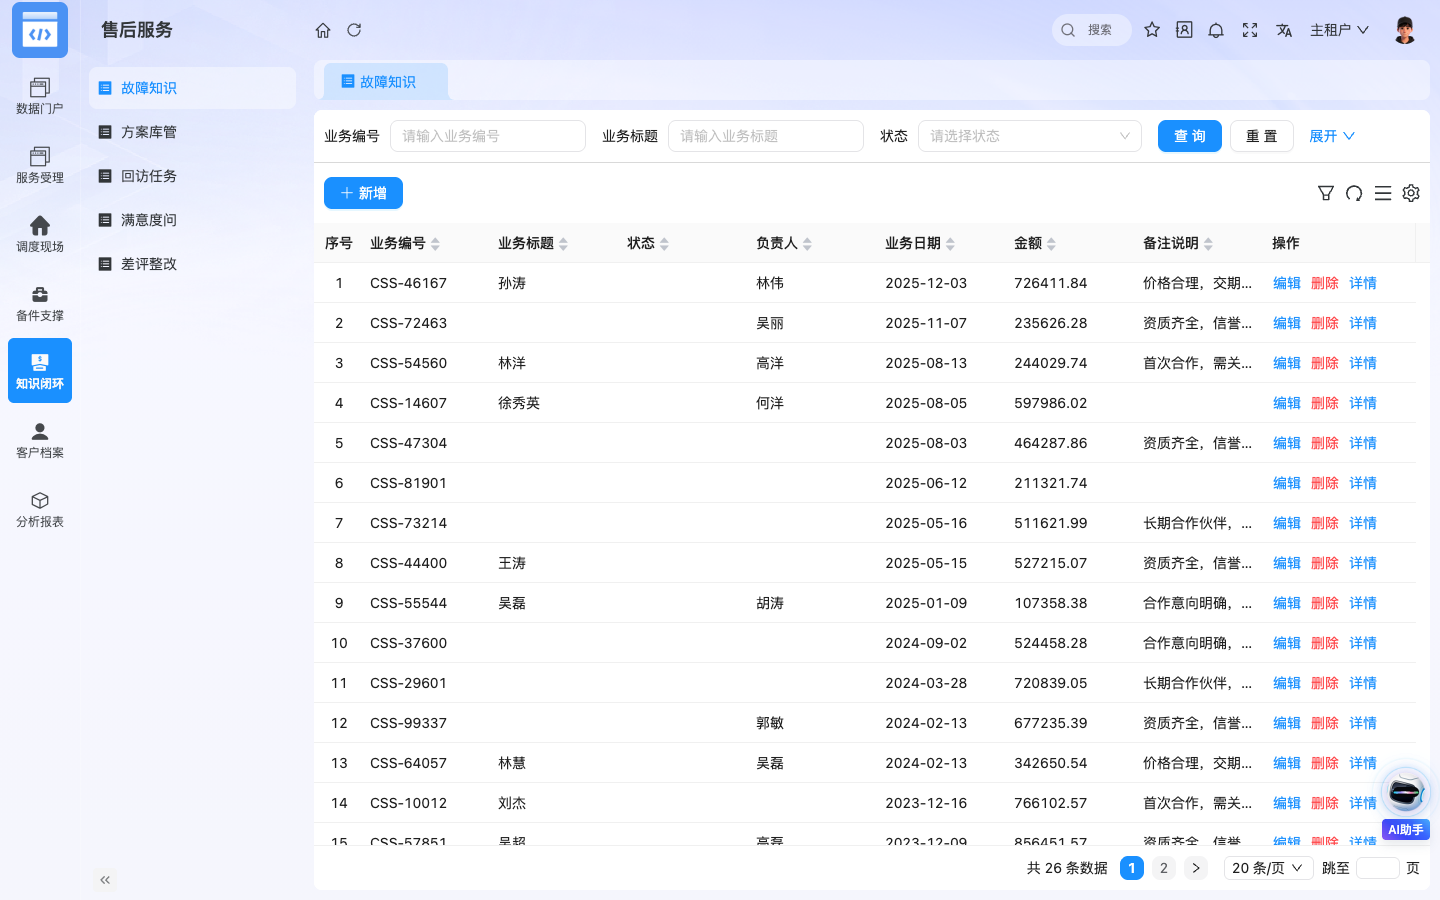Edit the CSS-46167 row
Viewport: 1440px width, 900px height.
click(1286, 283)
